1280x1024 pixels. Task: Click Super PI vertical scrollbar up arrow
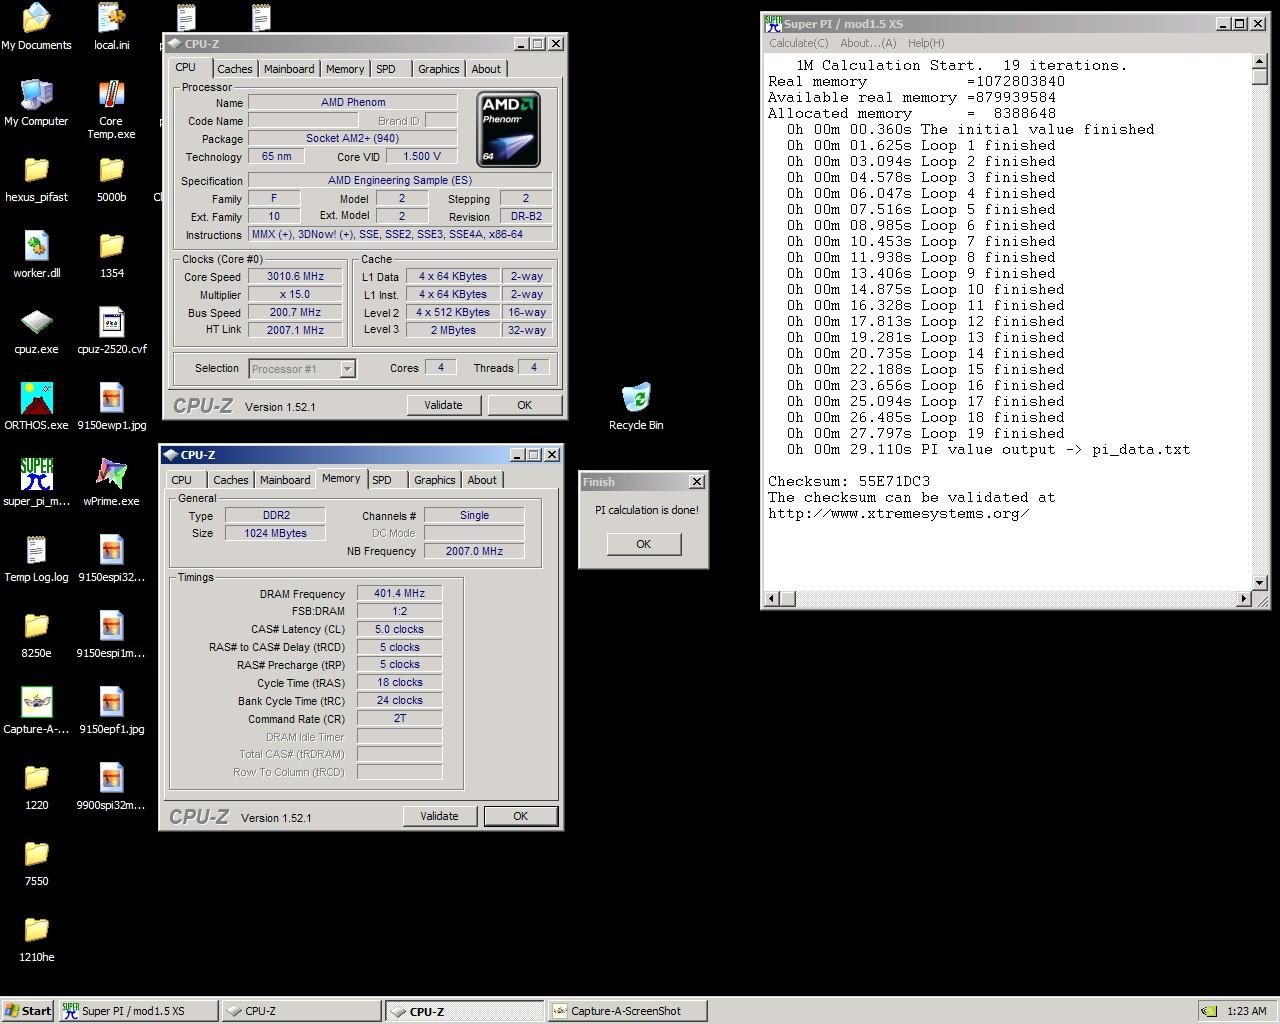coord(1260,62)
